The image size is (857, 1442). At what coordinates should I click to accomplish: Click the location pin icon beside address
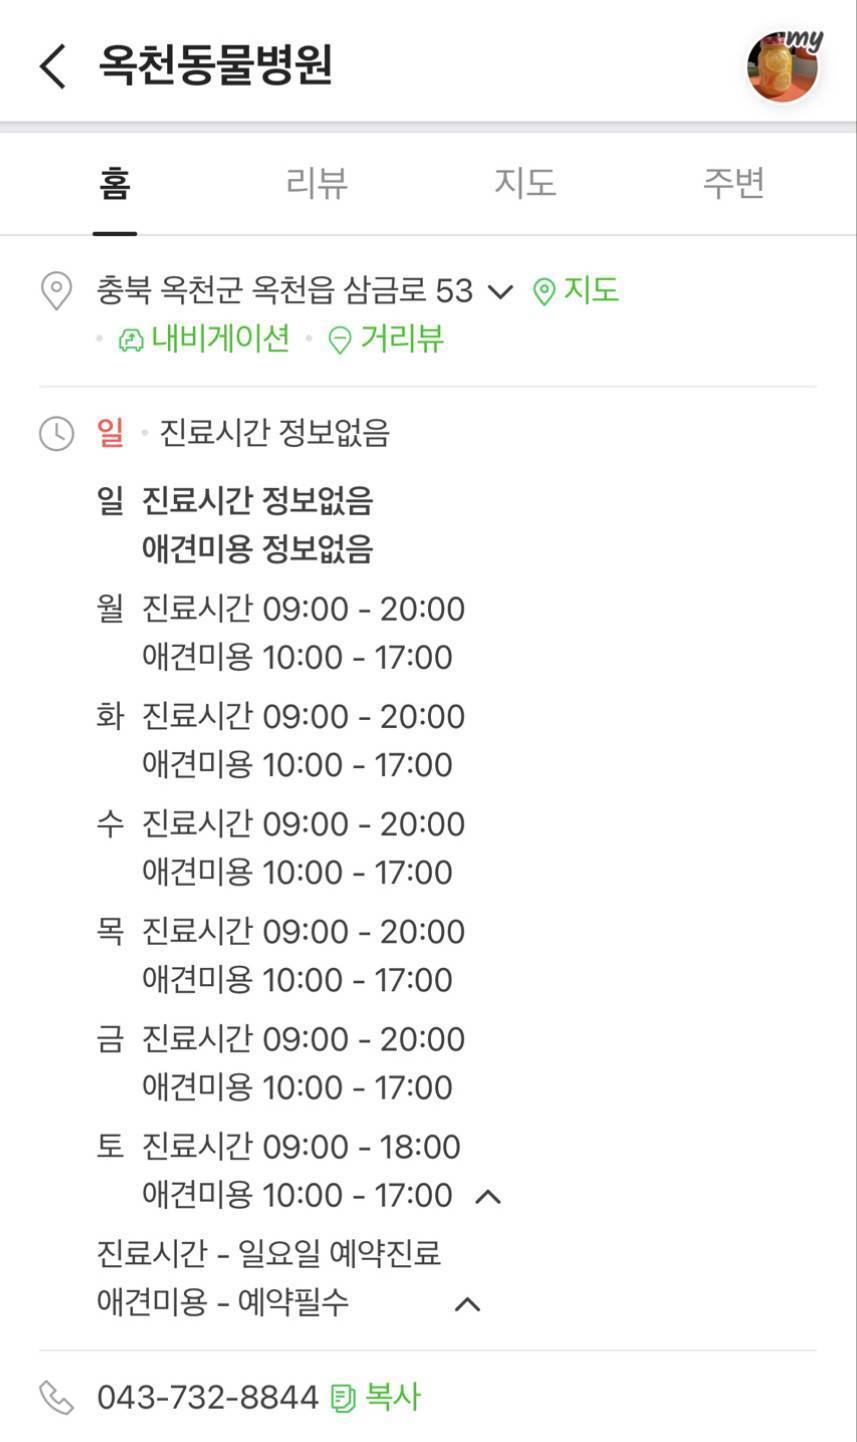56,291
